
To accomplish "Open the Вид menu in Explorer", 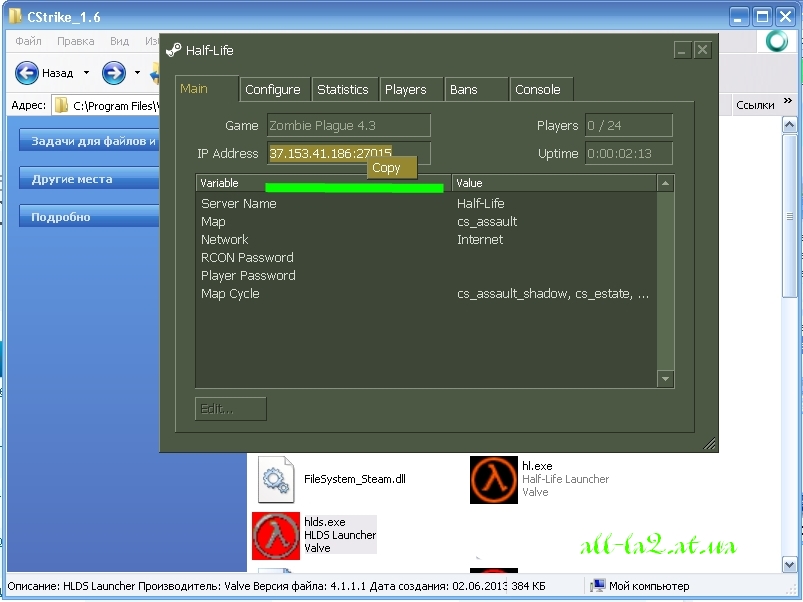I will point(119,41).
